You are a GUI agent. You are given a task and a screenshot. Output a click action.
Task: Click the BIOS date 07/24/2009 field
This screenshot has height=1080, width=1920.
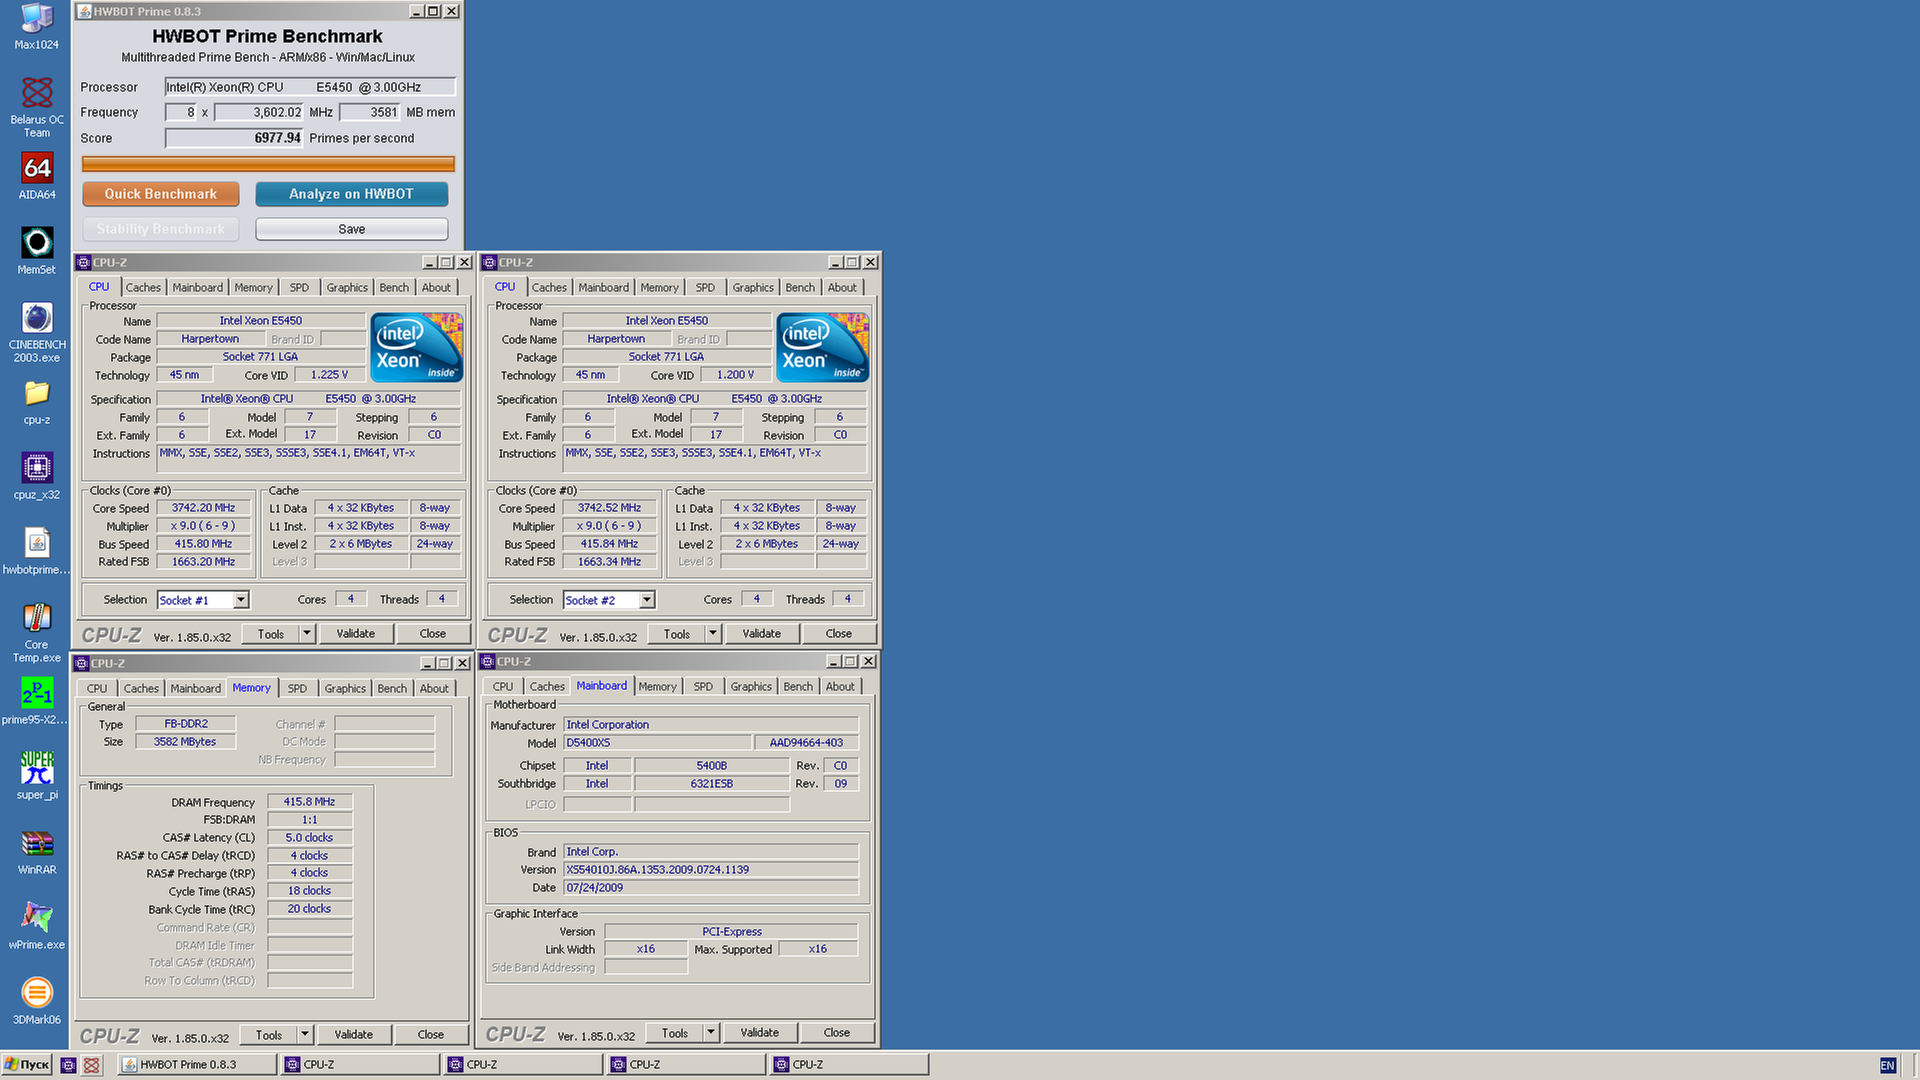point(711,888)
